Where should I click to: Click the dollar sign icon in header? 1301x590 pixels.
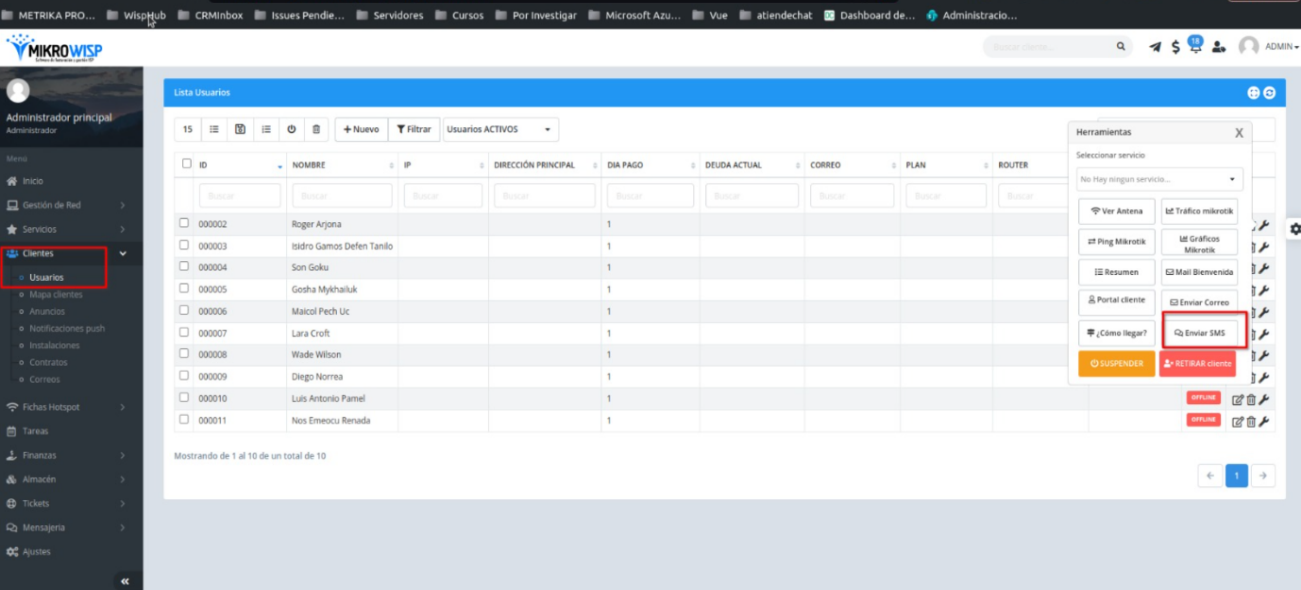pyautogui.click(x=1175, y=47)
